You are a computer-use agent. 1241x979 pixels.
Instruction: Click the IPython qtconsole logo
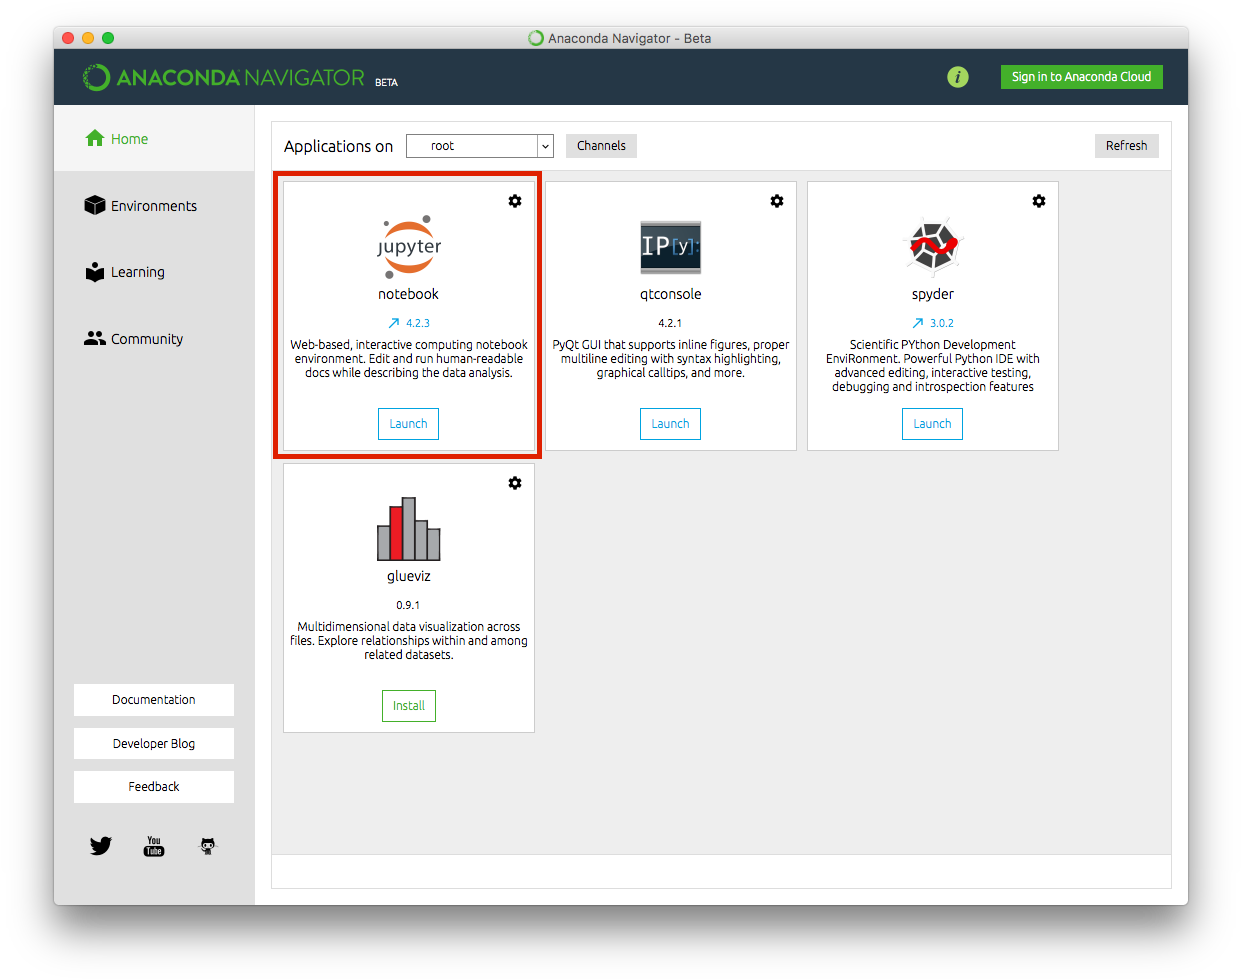point(671,247)
